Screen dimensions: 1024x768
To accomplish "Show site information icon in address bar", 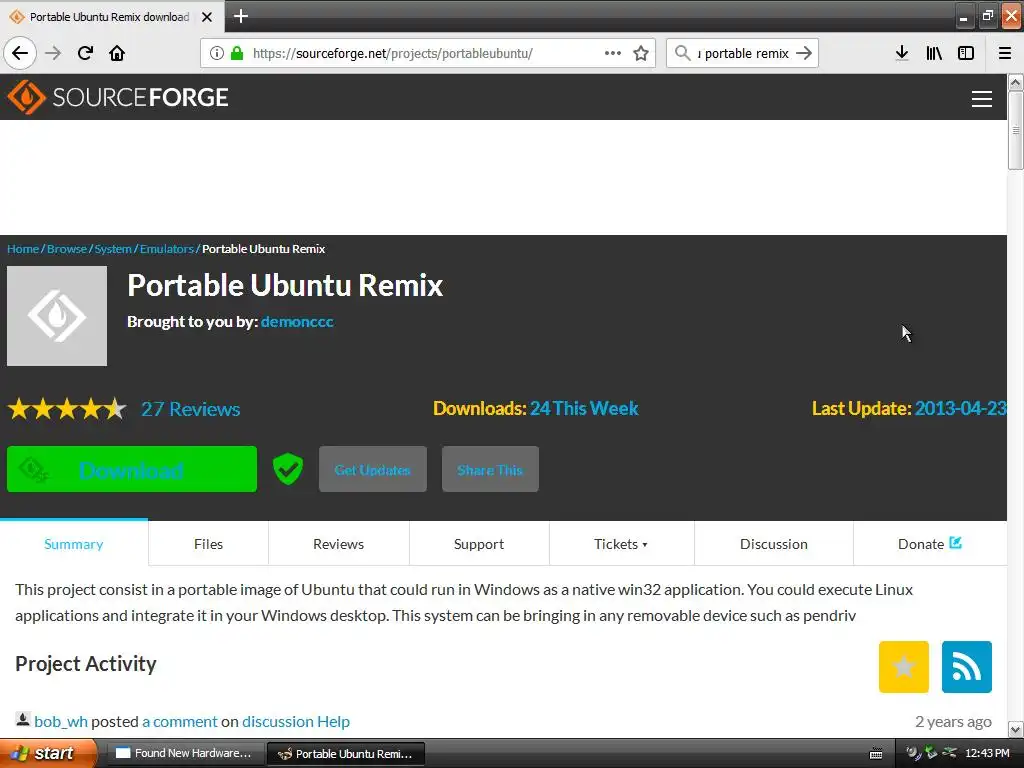I will click(217, 53).
